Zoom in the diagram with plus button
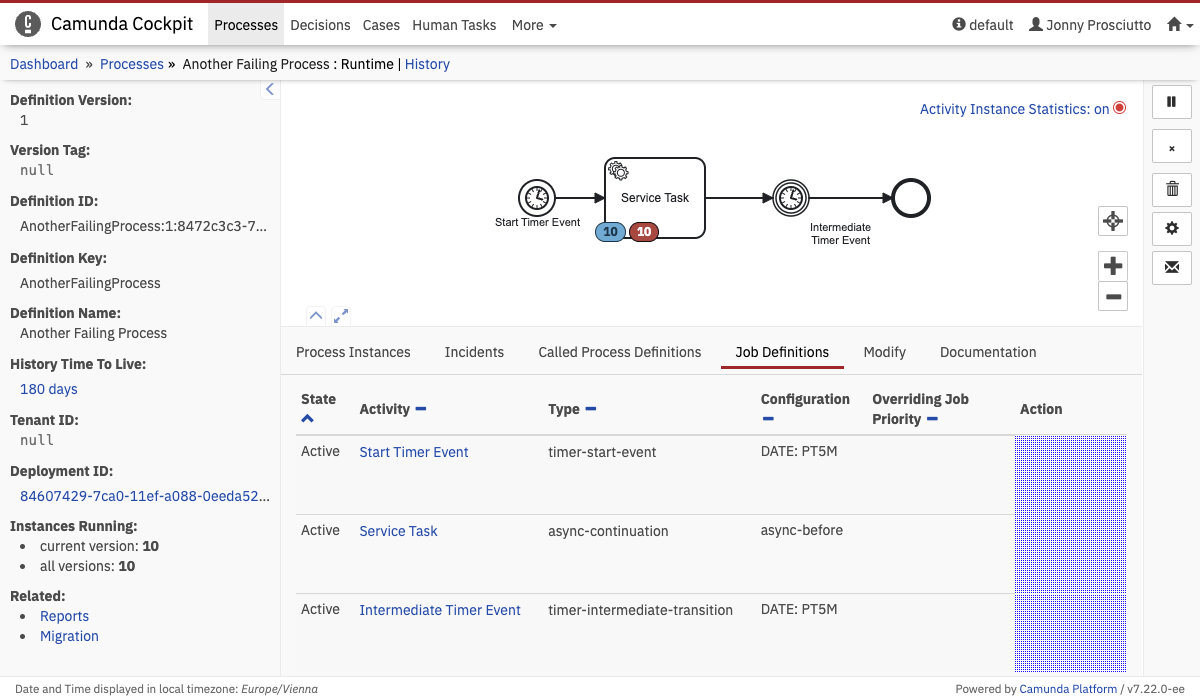Image resolution: width=1200 pixels, height=700 pixels. pyautogui.click(x=1113, y=266)
